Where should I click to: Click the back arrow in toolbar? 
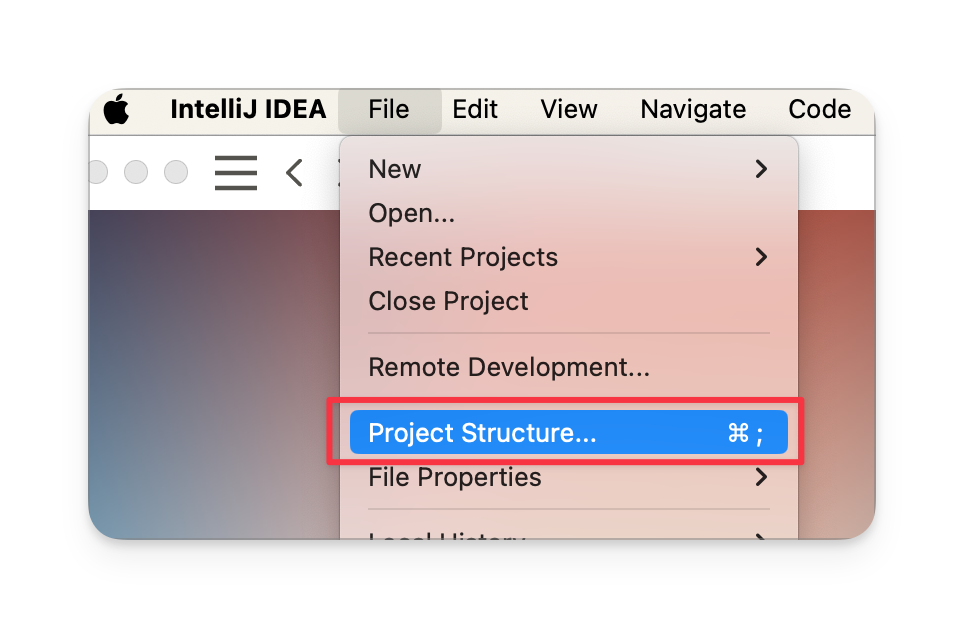coord(294,173)
